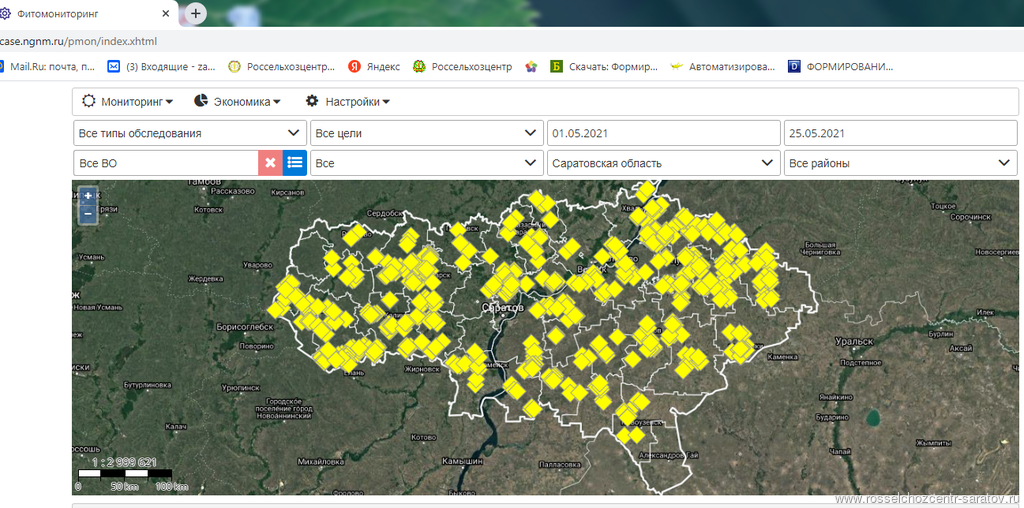Viewport: 1024px width, 508px height.
Task: Zoom out the map with minus button
Action: tap(88, 213)
